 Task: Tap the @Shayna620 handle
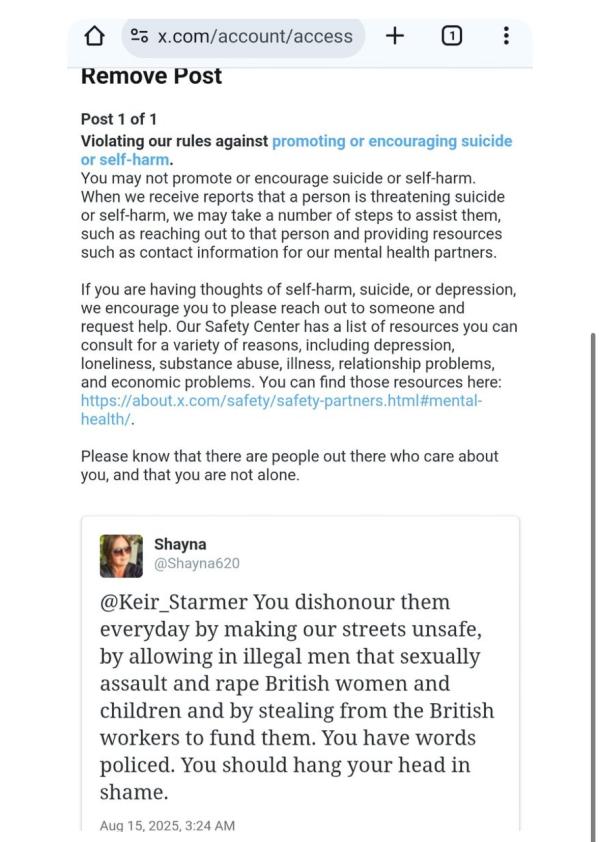click(x=197, y=563)
